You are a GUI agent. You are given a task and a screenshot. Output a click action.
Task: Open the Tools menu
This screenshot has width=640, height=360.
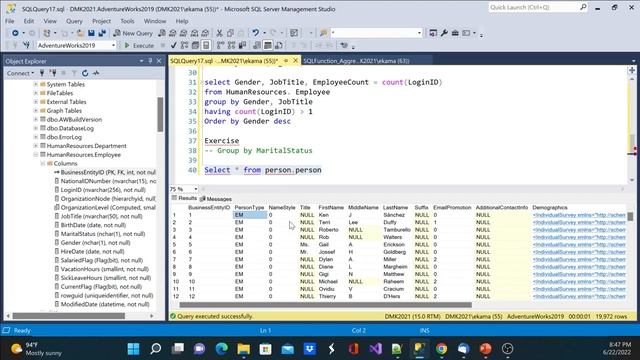[127, 21]
